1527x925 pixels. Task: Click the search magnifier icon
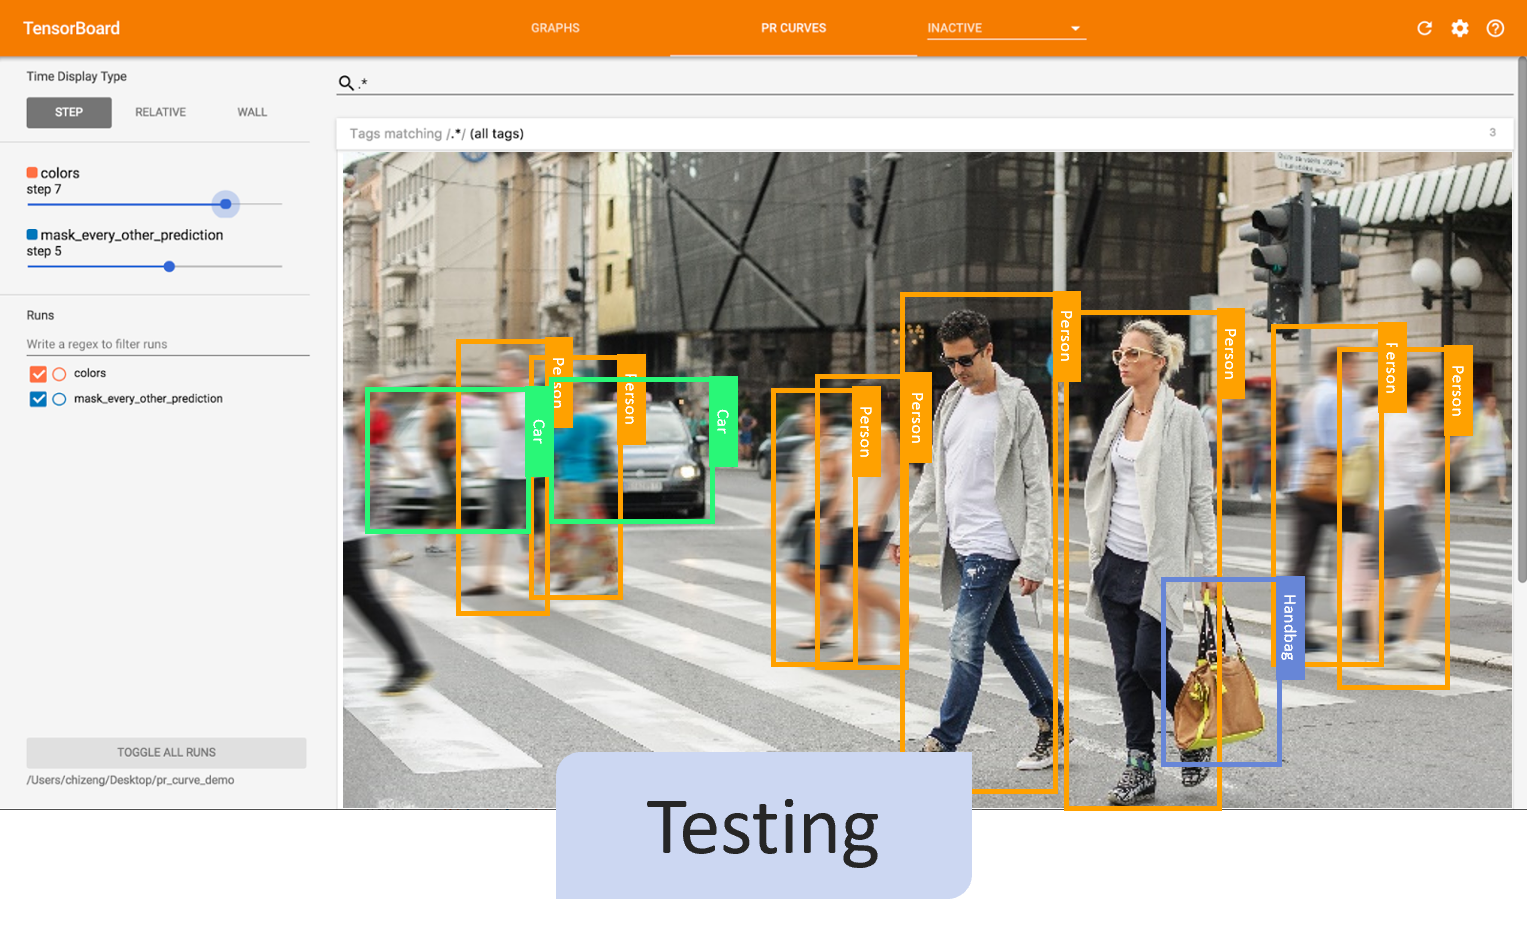coord(346,83)
